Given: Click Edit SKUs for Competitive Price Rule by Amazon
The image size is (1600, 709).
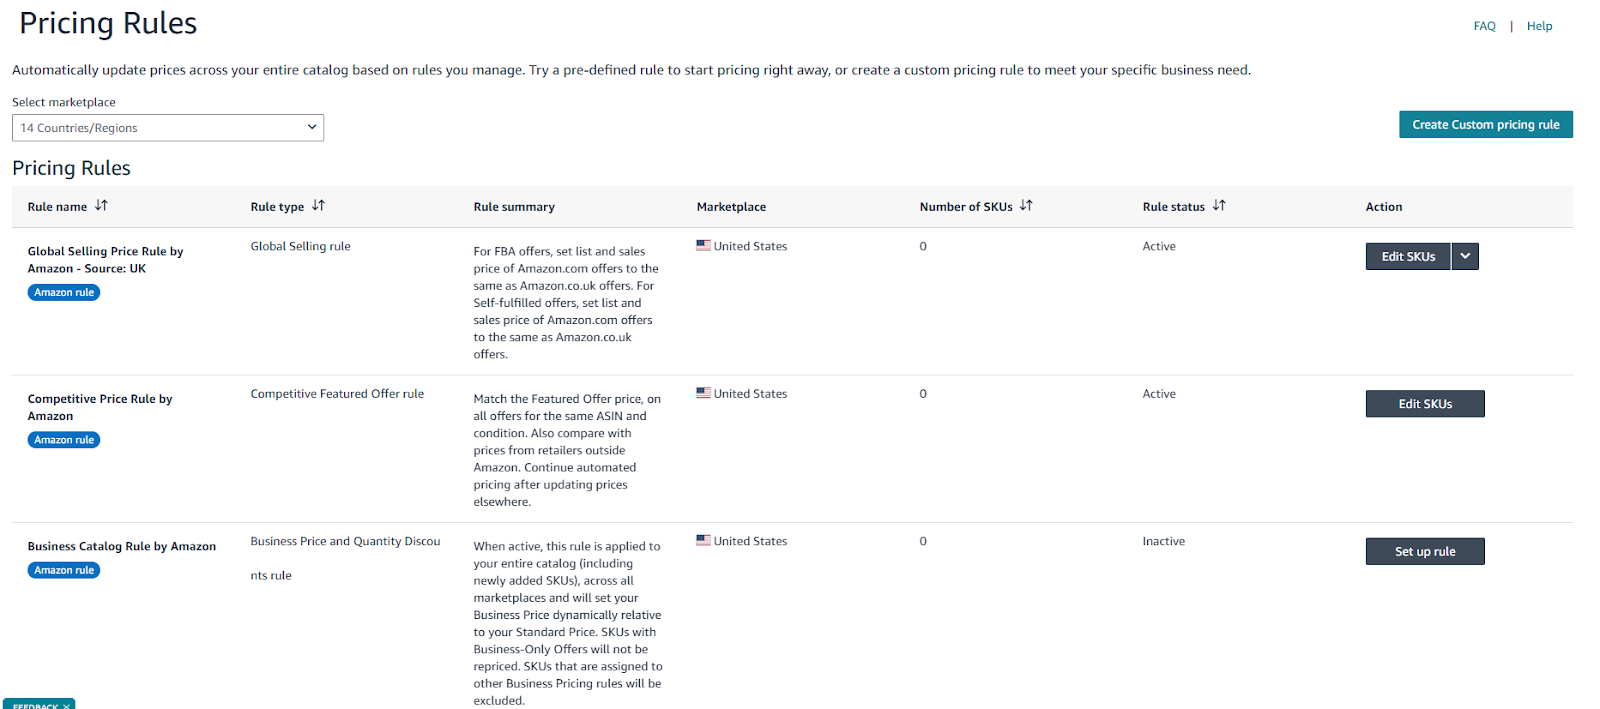Looking at the screenshot, I should tap(1424, 403).
